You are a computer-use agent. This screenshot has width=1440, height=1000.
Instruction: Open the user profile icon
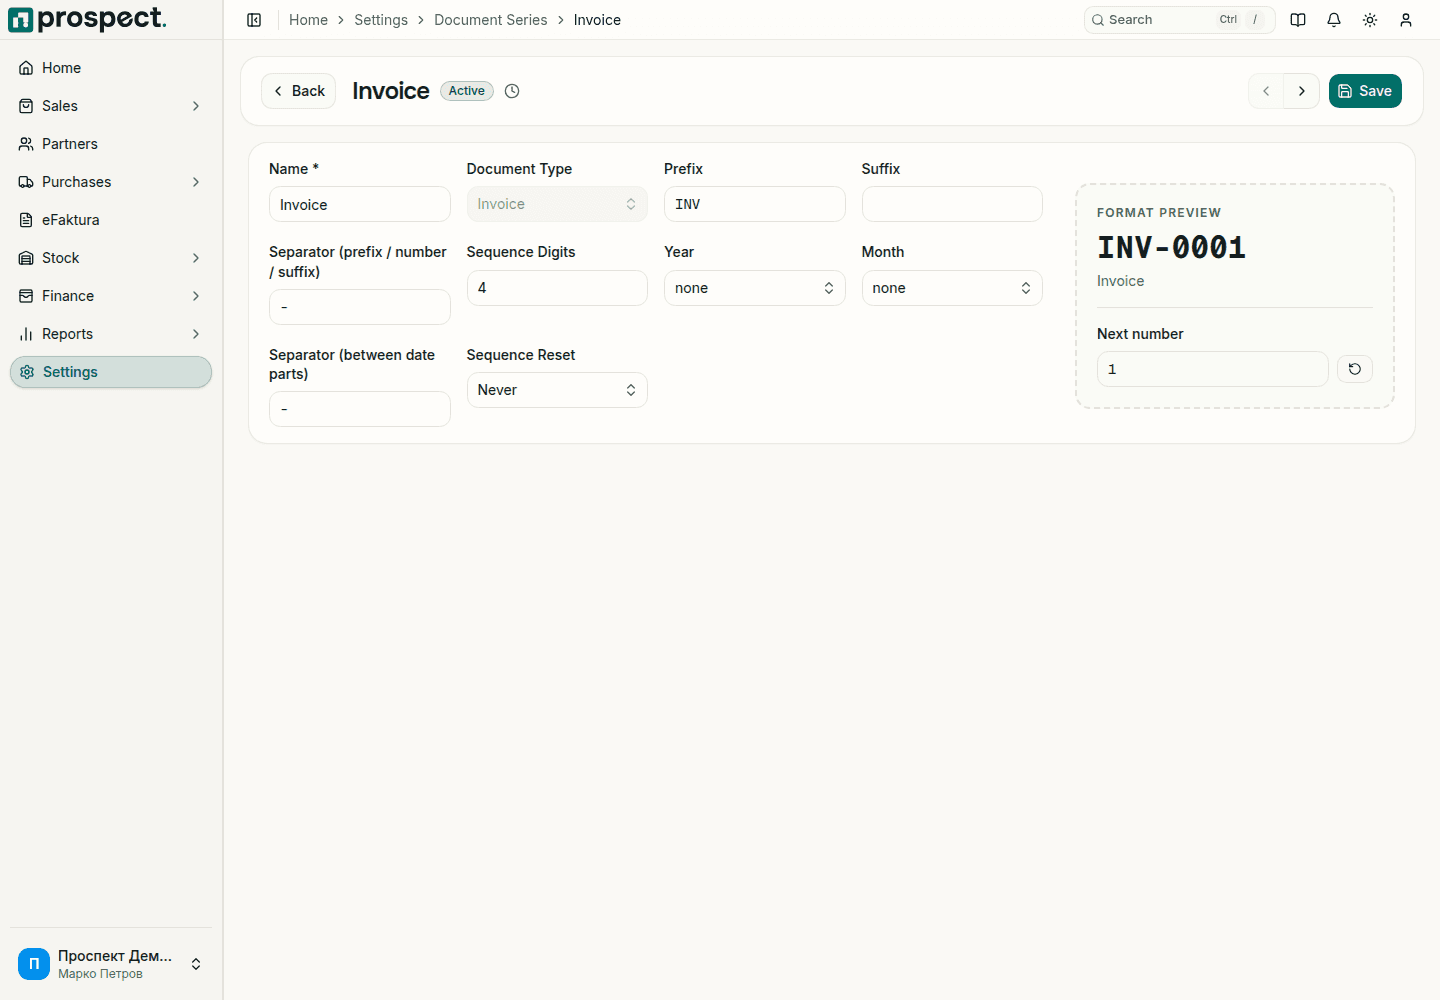(1406, 20)
